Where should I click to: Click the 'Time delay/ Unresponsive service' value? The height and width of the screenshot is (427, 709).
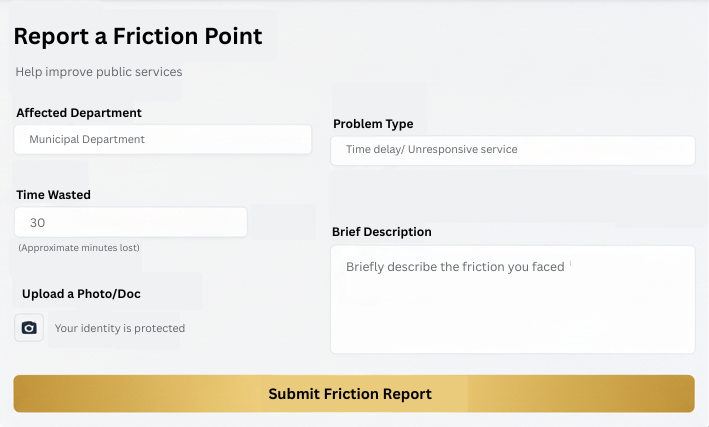tap(432, 150)
